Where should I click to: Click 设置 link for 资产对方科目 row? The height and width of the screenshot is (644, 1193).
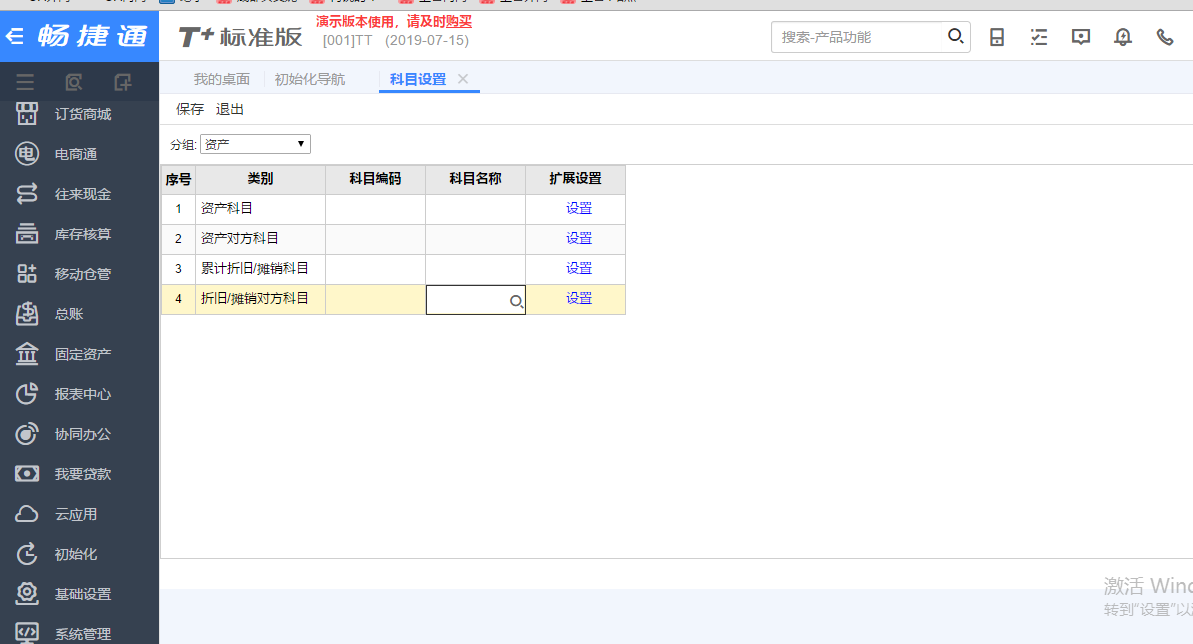(x=578, y=238)
